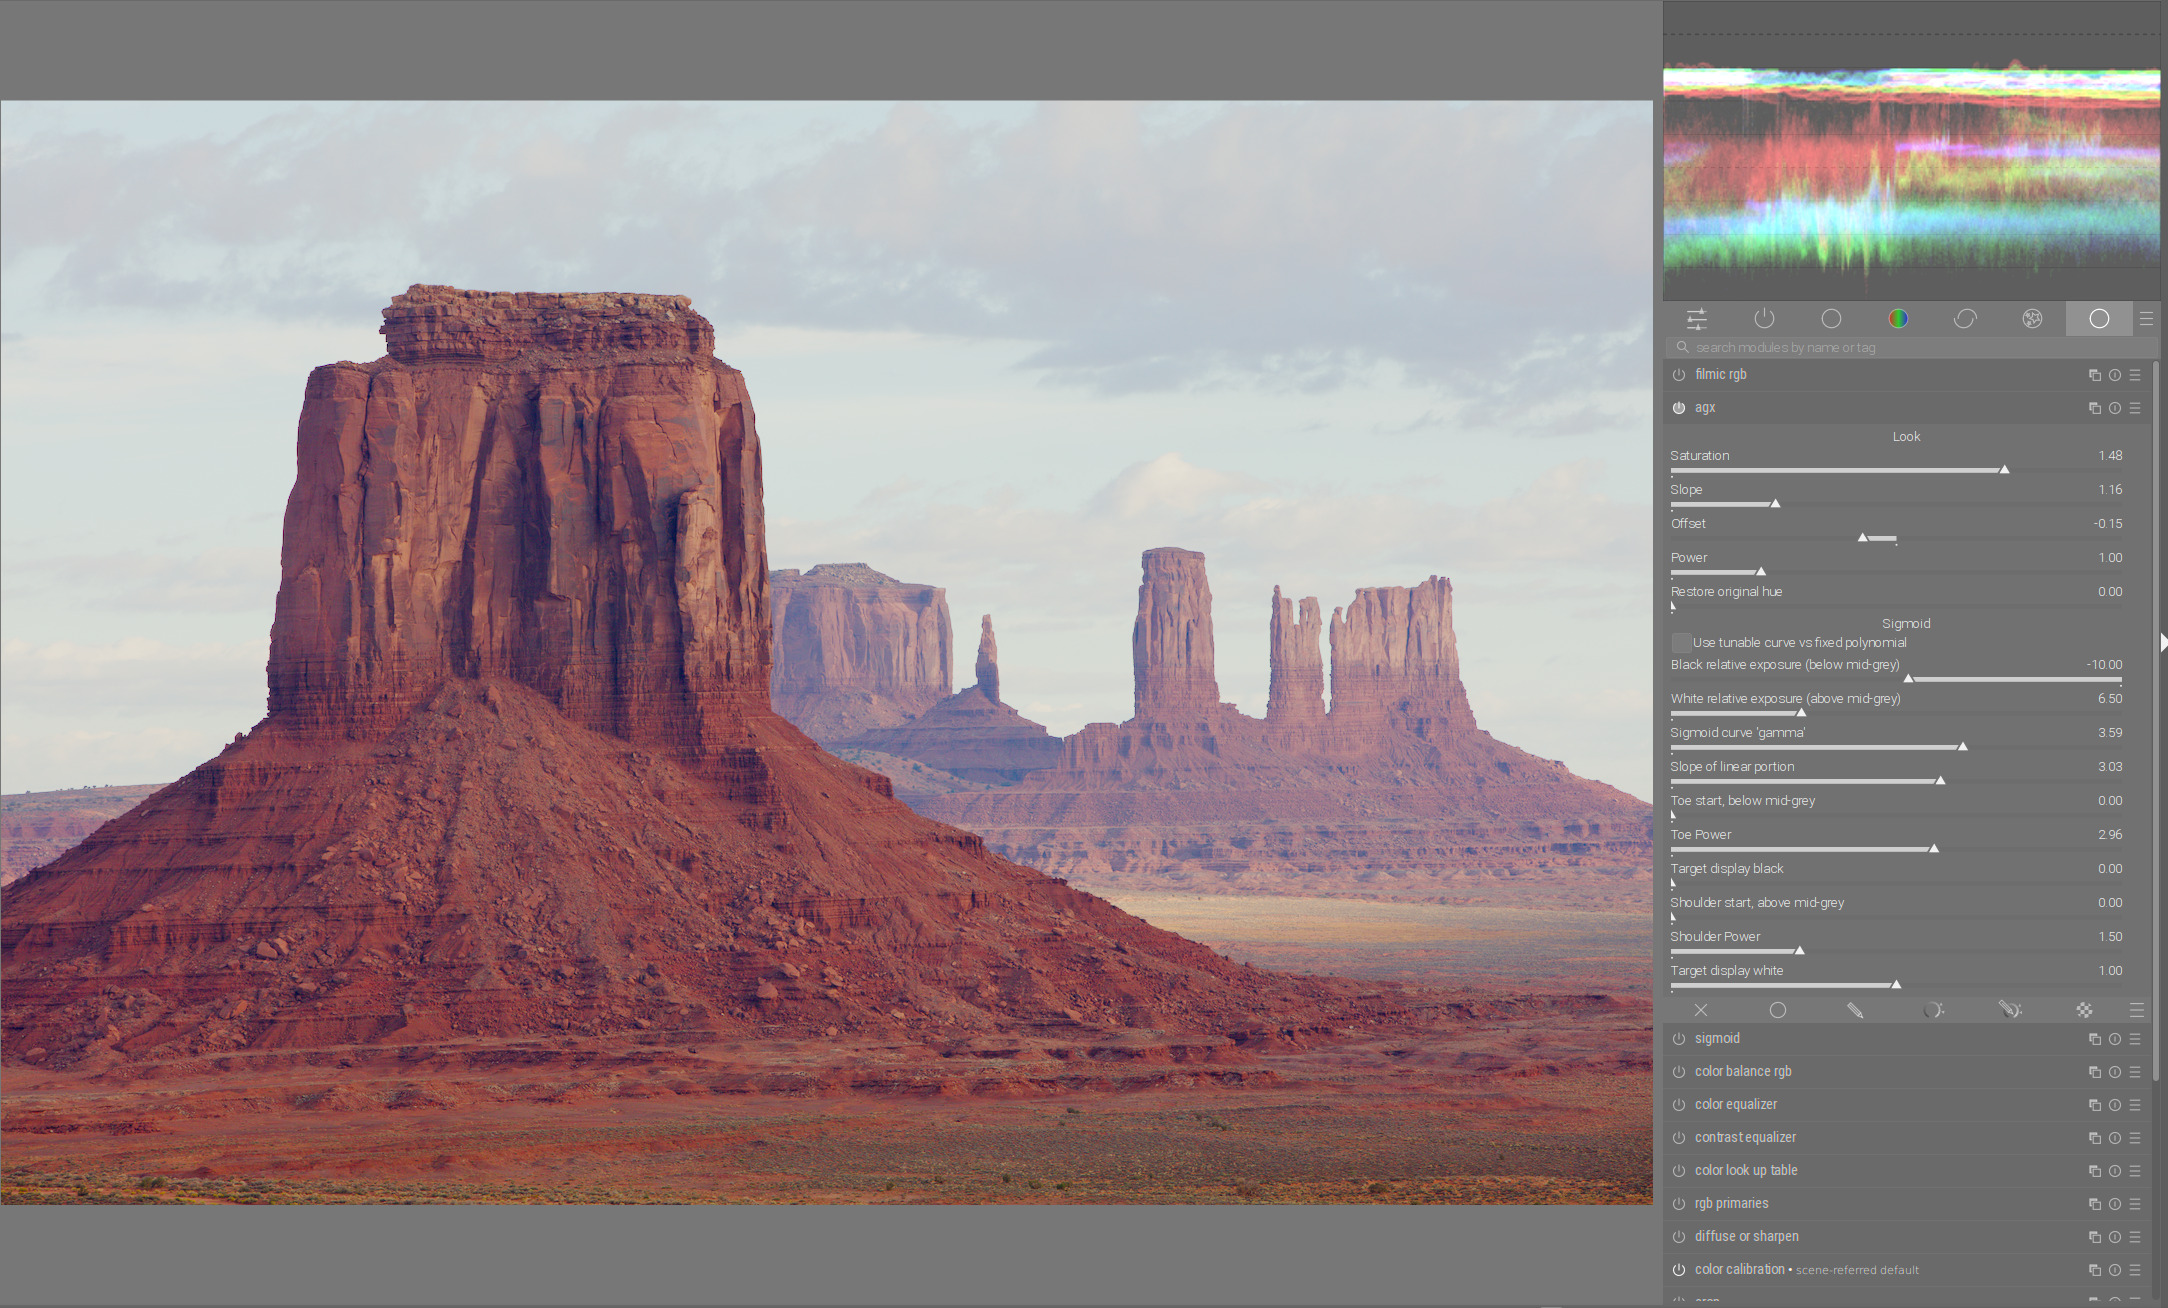This screenshot has width=2168, height=1308.
Task: Select the raster mask checkerboard icon
Action: pos(2084,1010)
